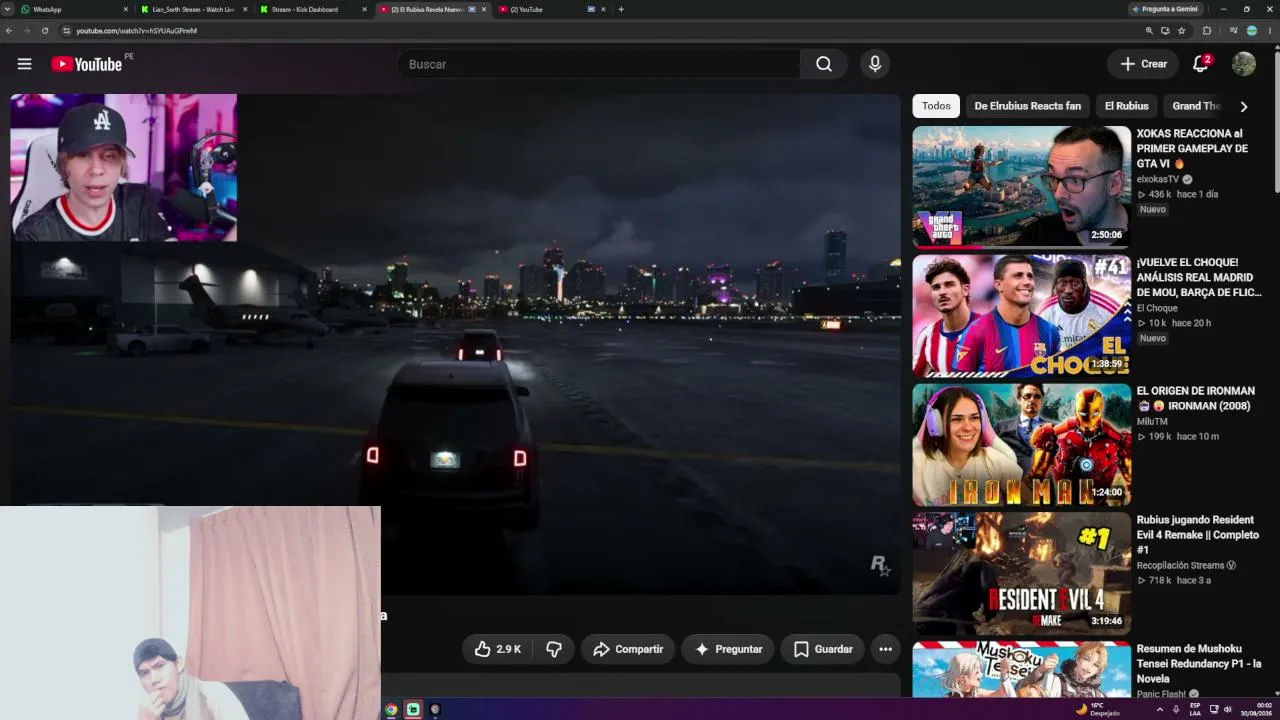
Task: Click the YouTube search input field
Action: tap(600, 64)
